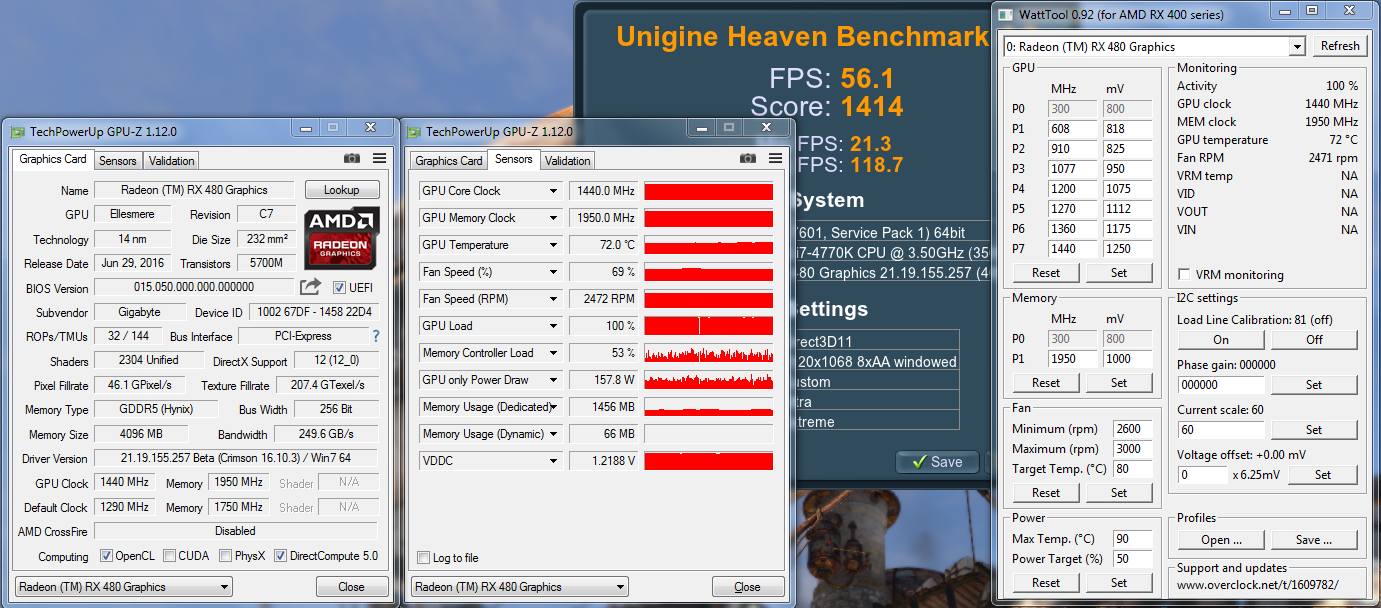Expand GPU only Power Draw dropdown
This screenshot has height=608, width=1381.
553,380
